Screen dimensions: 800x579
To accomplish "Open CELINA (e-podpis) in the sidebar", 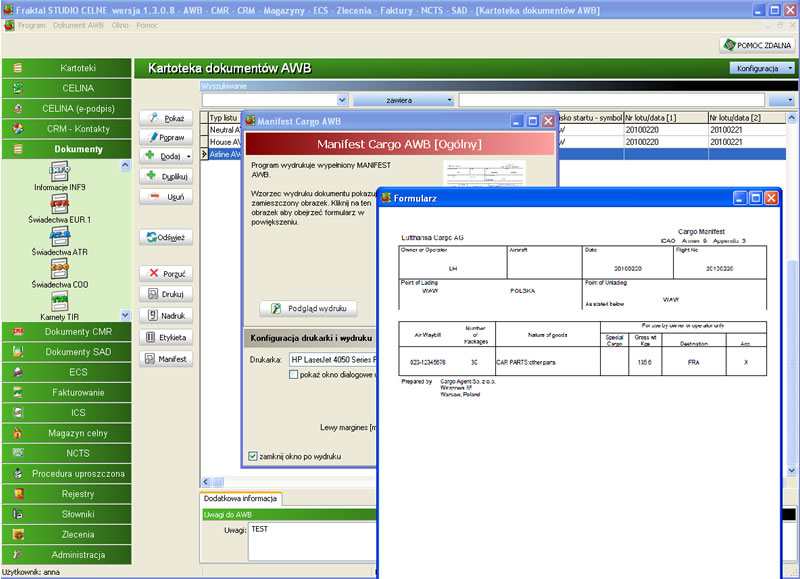I will coord(67,109).
